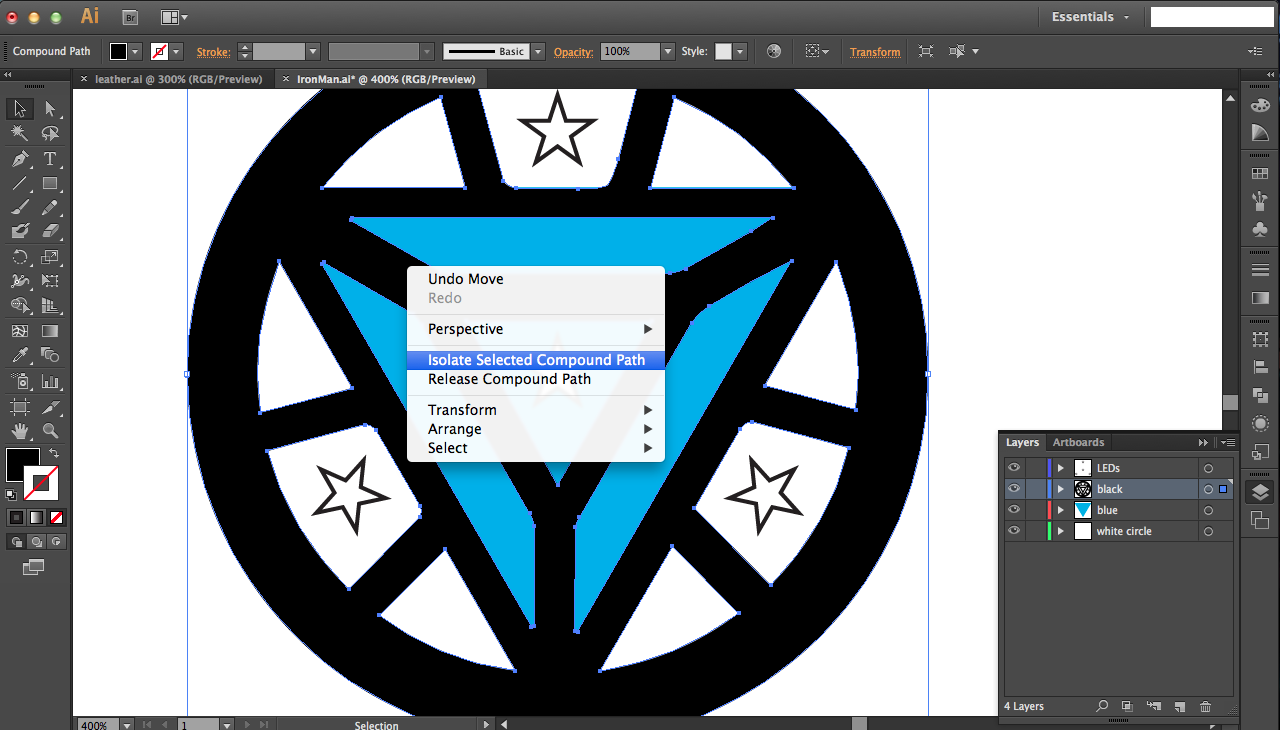Open the Layers panel flyout menu
Viewport: 1280px width, 730px height.
1229,442
